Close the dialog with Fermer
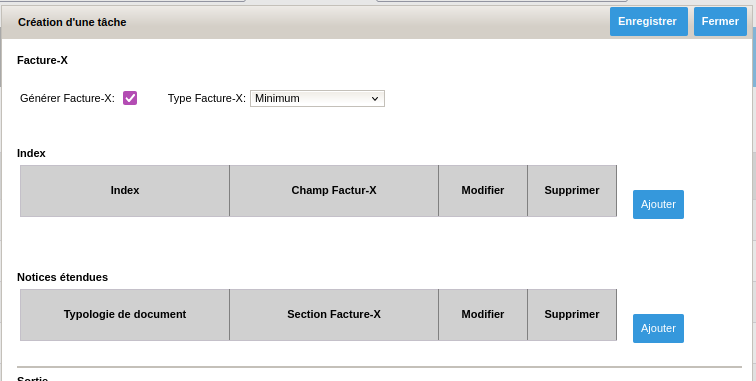756x381 pixels. tap(720, 22)
